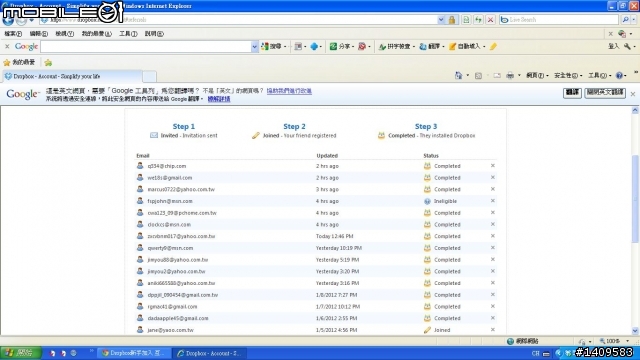Remove the q334@chip.com invite row
640x360 pixels.
493,166
